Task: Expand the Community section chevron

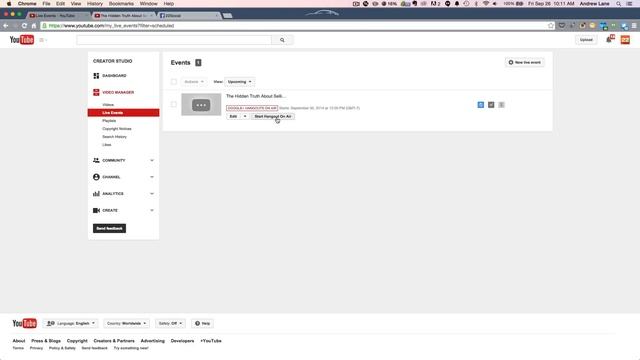Action: click(x=152, y=160)
